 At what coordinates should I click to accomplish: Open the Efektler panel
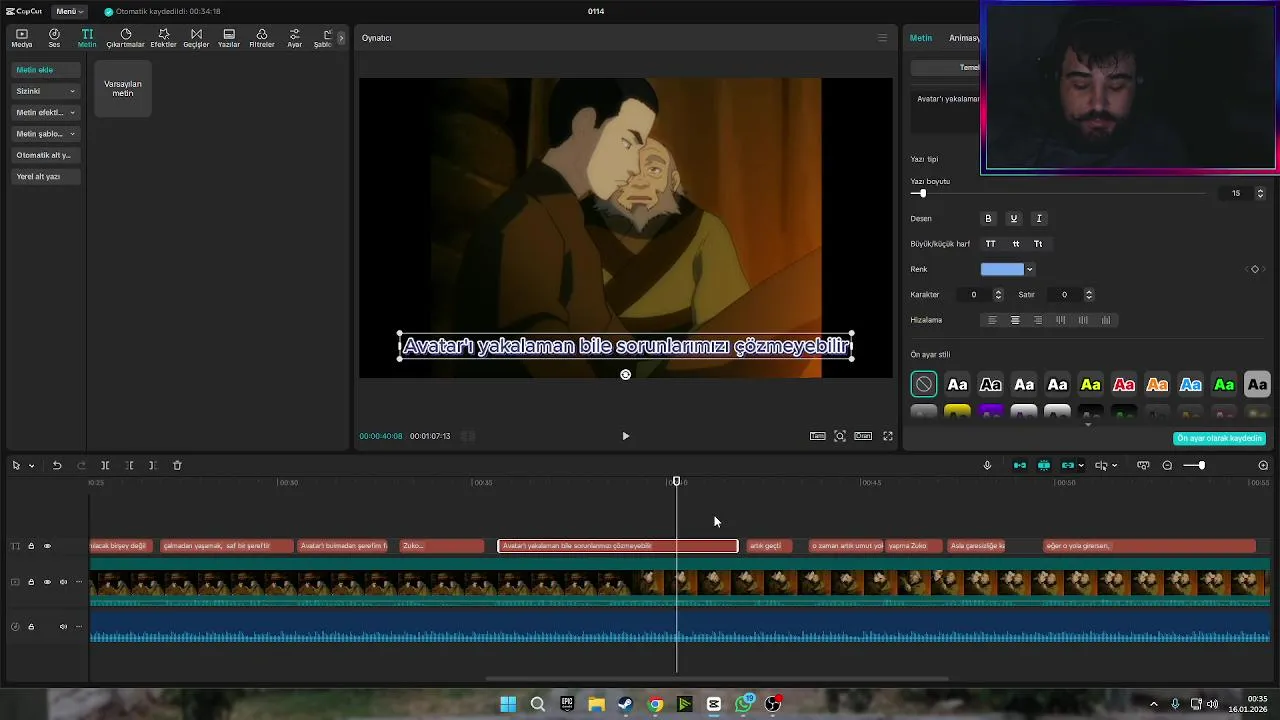tap(163, 38)
